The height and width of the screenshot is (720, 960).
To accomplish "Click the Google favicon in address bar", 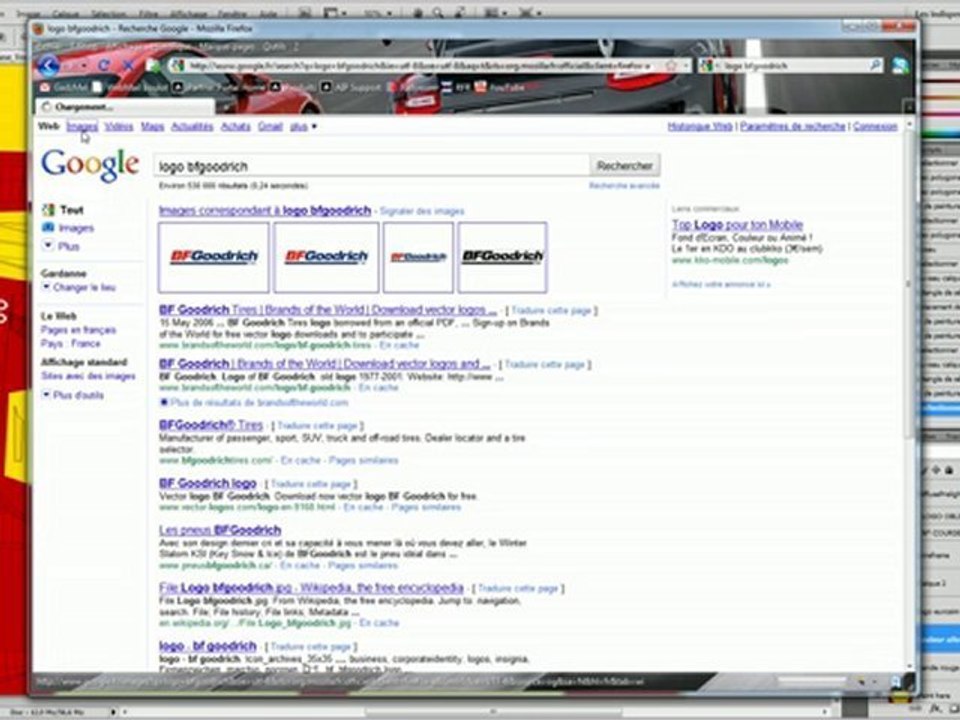I will 178,66.
